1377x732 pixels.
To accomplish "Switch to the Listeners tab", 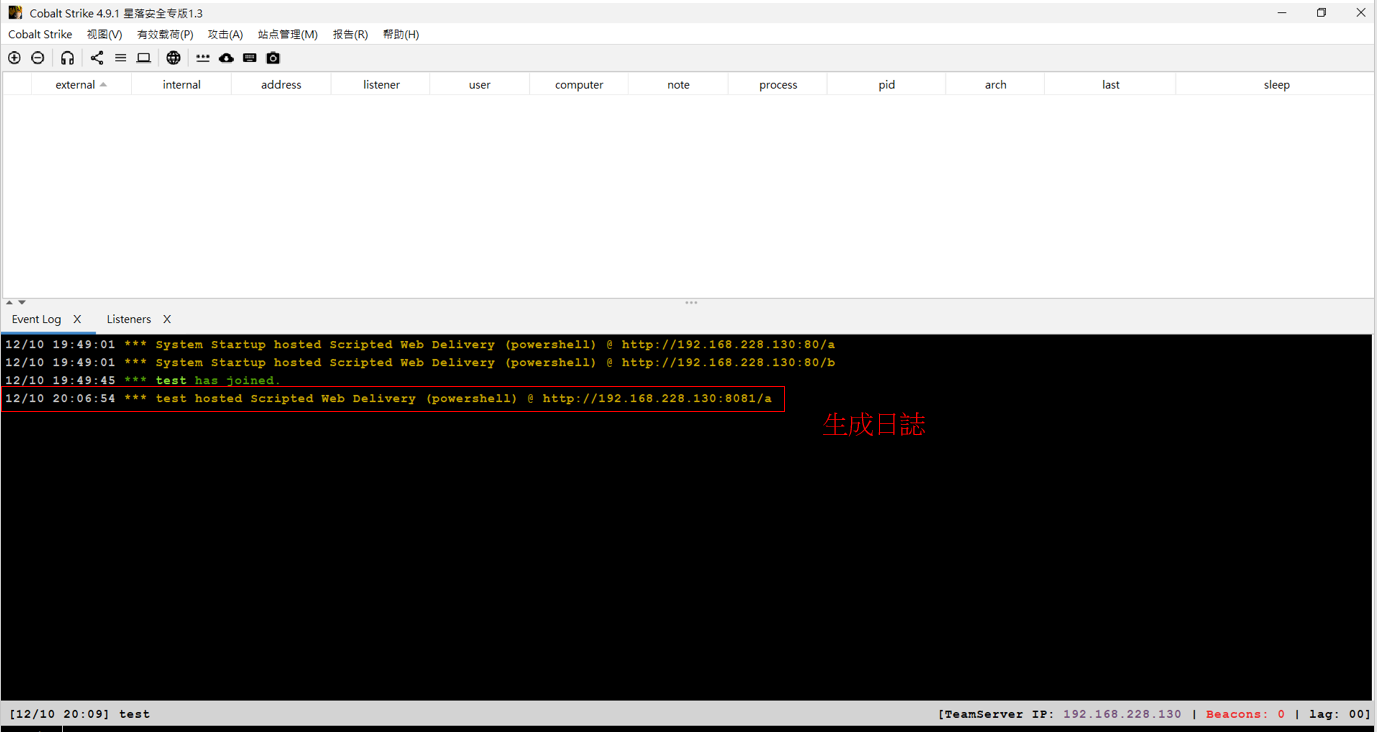I will point(129,319).
